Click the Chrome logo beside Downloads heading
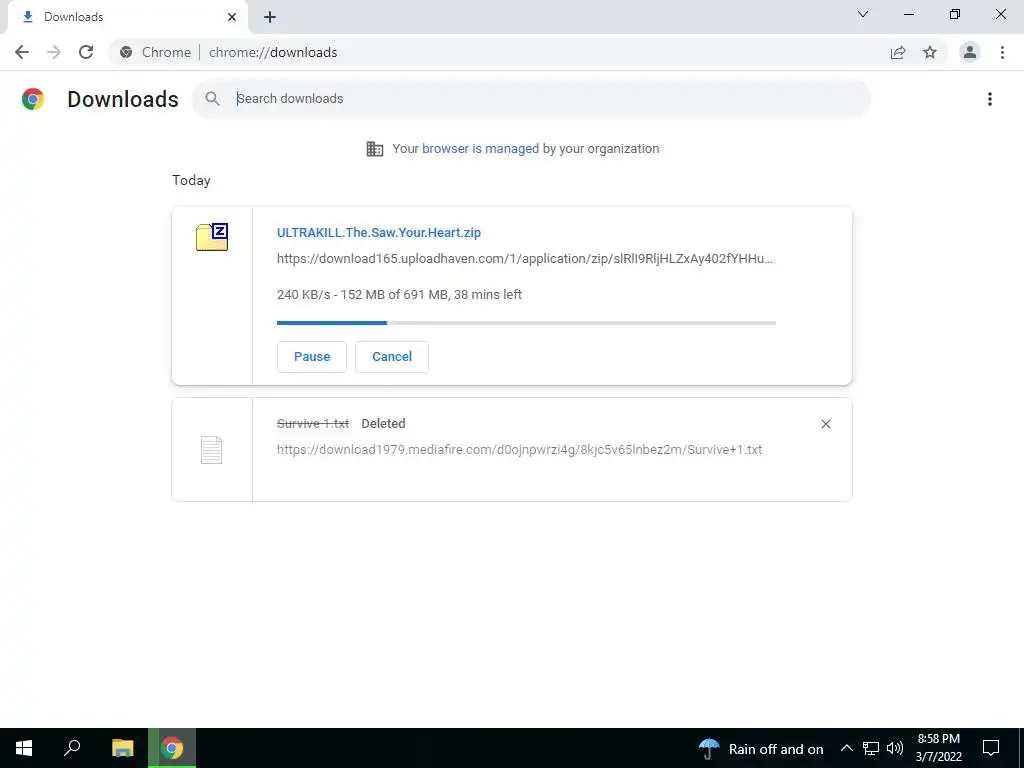 coord(33,99)
